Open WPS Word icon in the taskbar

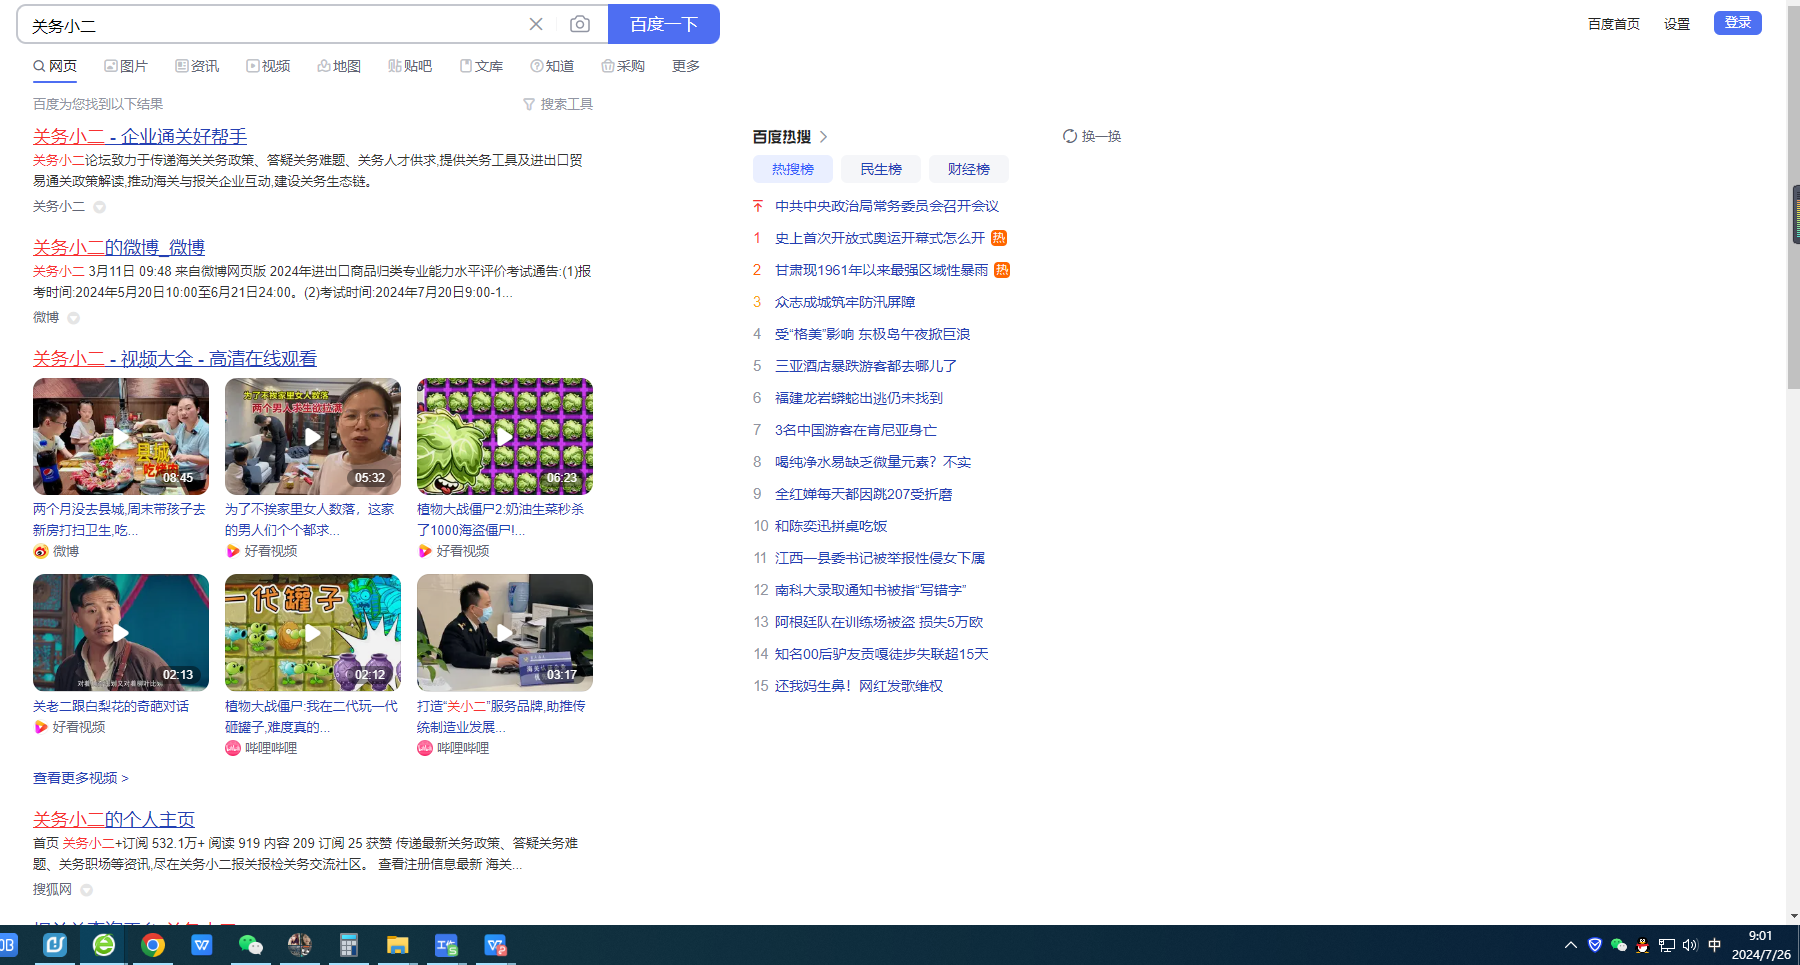point(202,944)
